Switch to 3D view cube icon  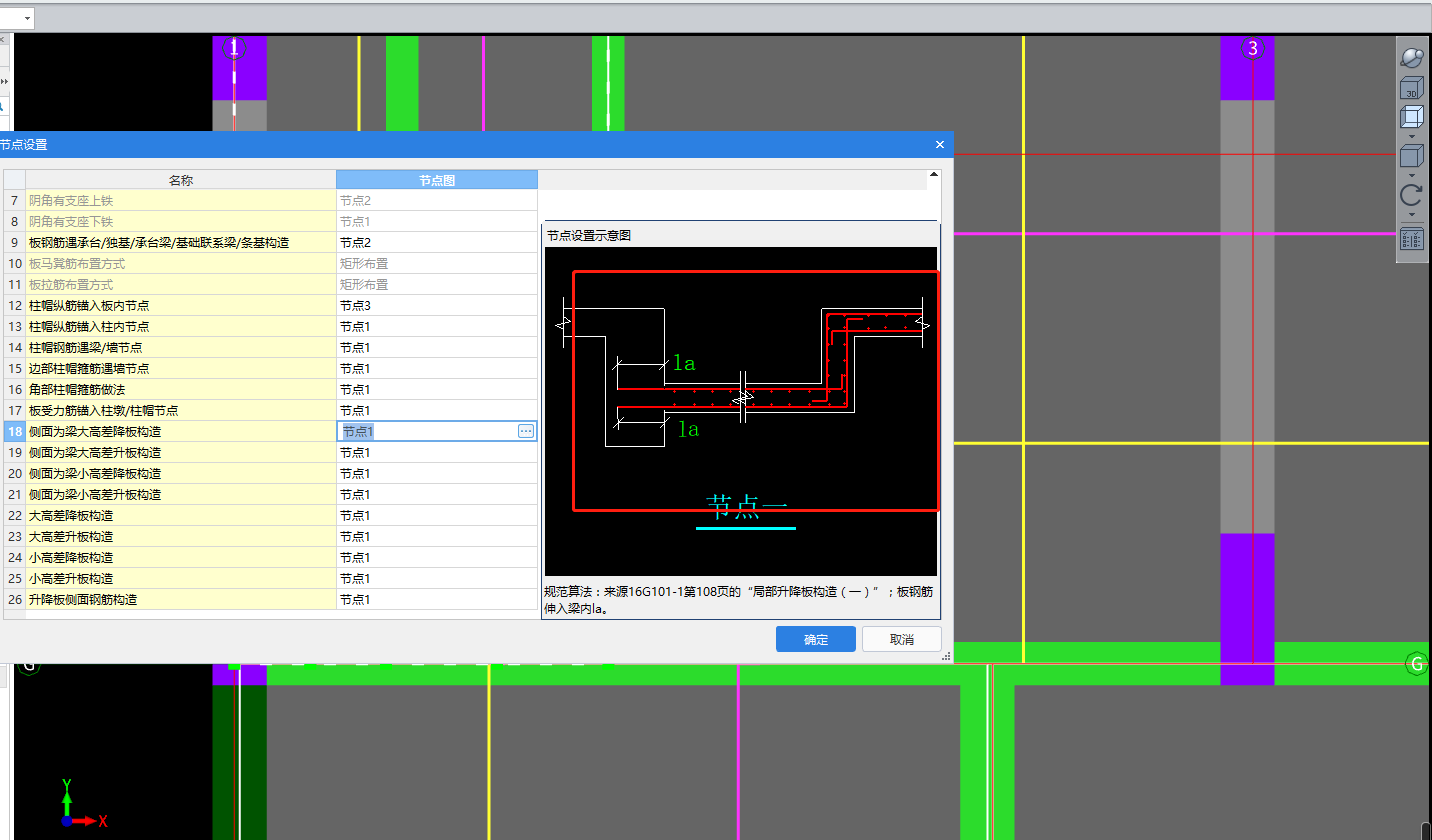pyautogui.click(x=1411, y=87)
